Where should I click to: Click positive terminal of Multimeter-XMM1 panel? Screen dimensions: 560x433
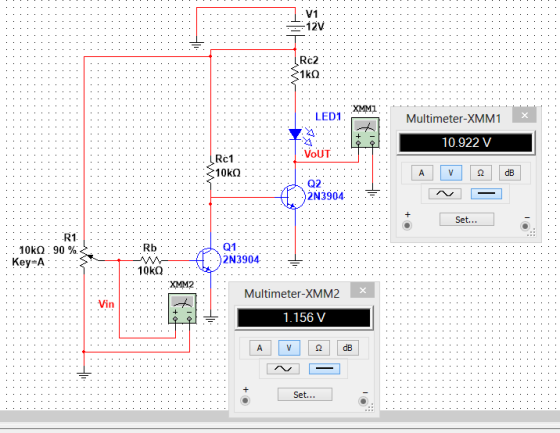pos(407,225)
